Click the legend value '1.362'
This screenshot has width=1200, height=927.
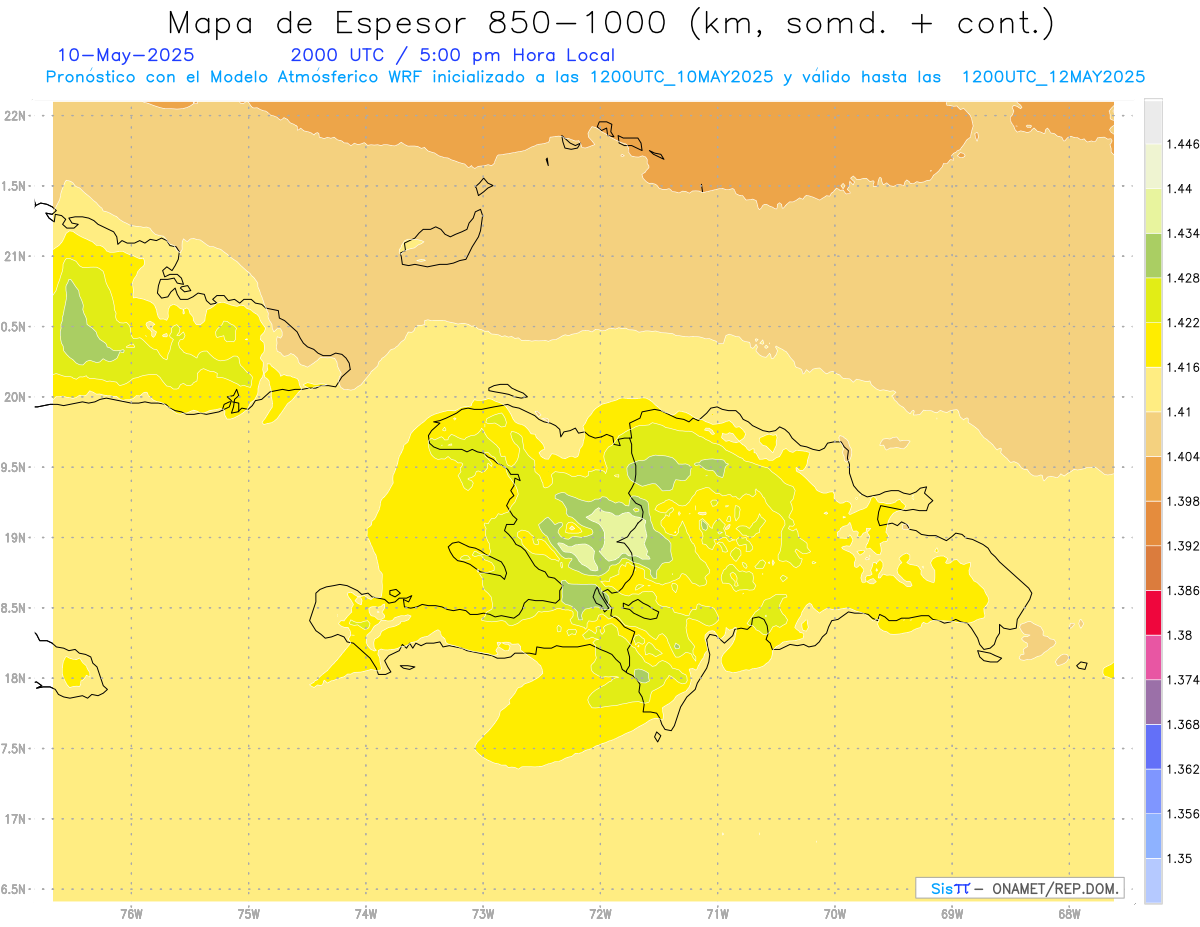point(1183,769)
